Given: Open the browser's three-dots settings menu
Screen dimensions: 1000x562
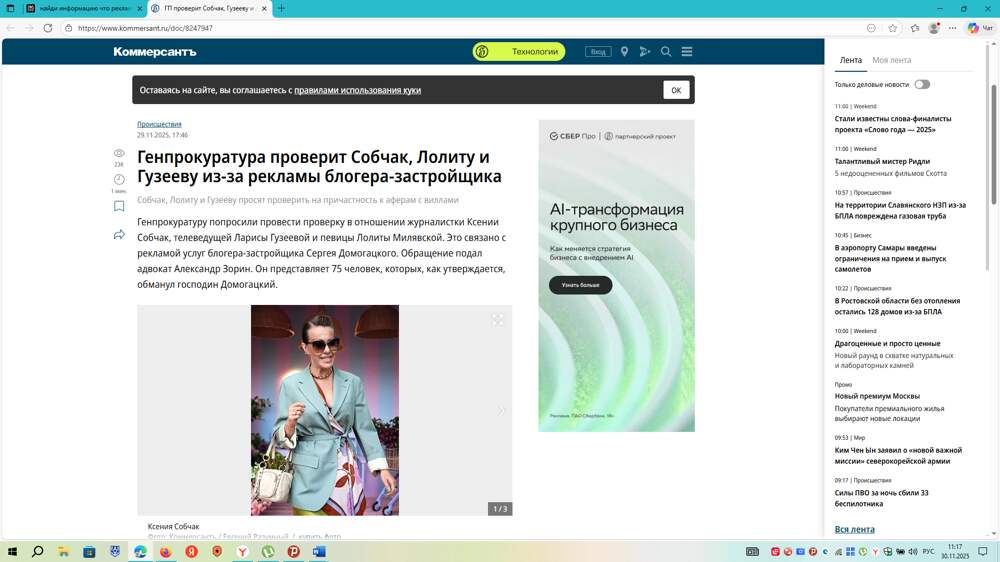Looking at the screenshot, I should 953,28.
